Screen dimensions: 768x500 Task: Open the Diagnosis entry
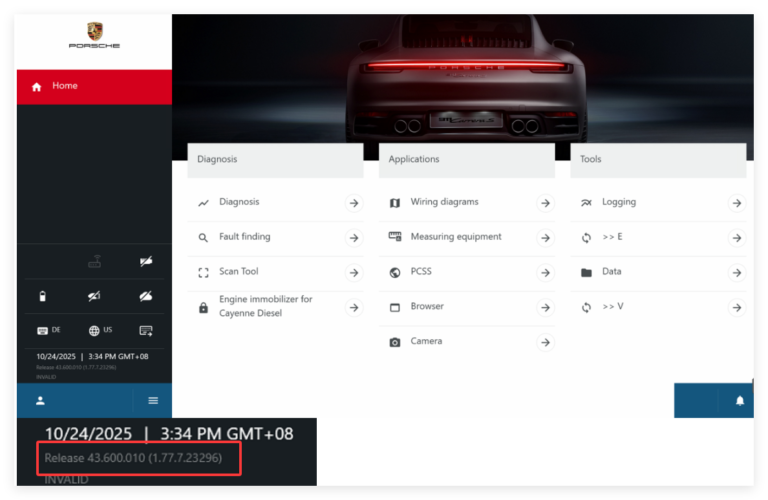(239, 202)
